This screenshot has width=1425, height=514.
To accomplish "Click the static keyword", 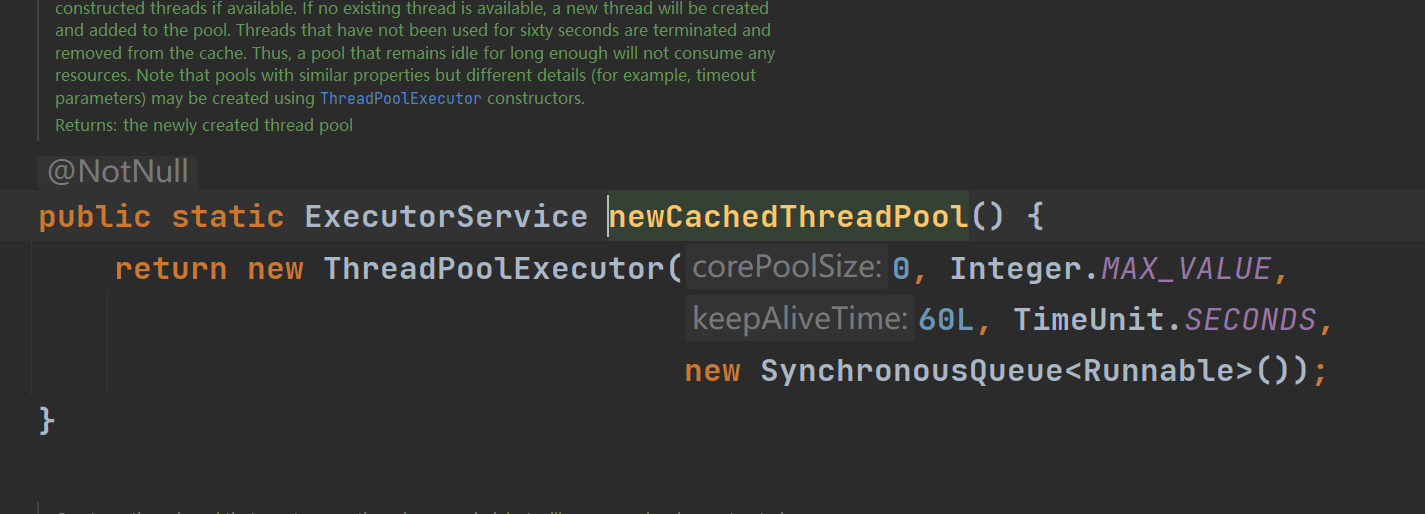I will point(228,217).
